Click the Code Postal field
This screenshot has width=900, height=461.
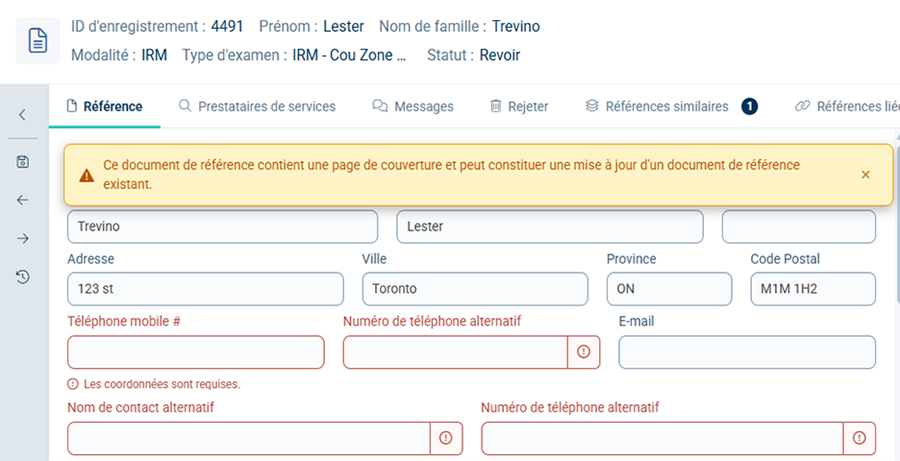[x=813, y=289]
